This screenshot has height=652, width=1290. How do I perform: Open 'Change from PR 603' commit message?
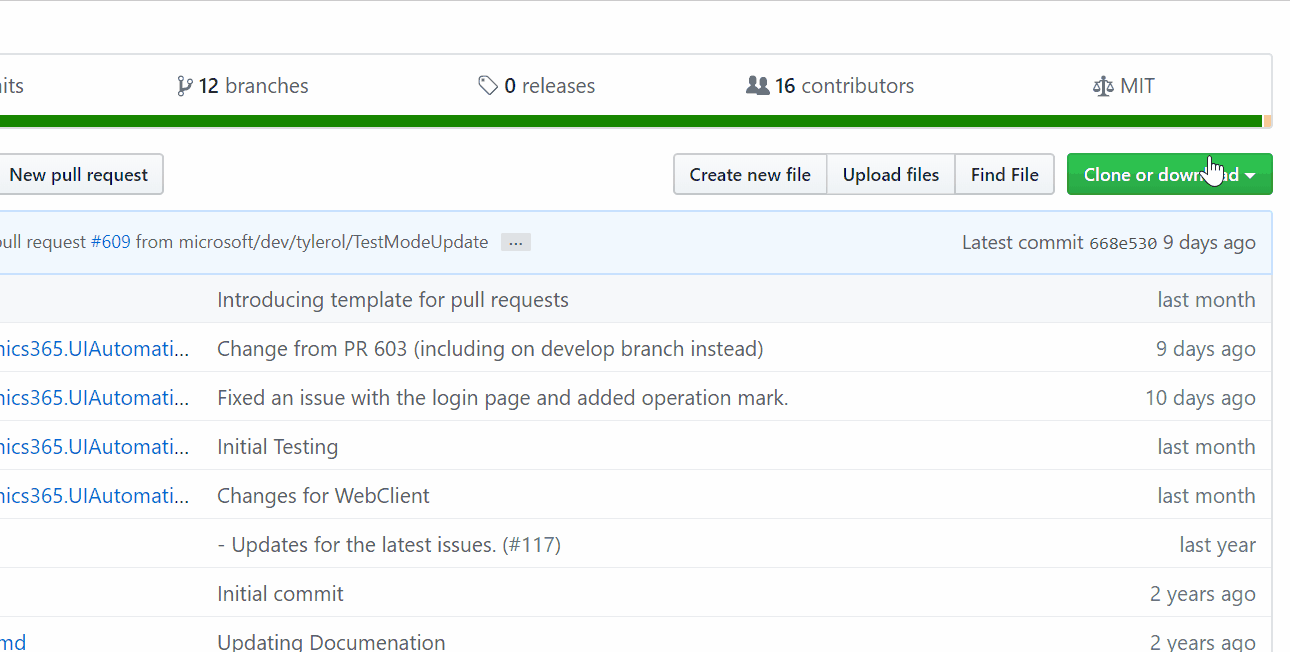click(490, 349)
